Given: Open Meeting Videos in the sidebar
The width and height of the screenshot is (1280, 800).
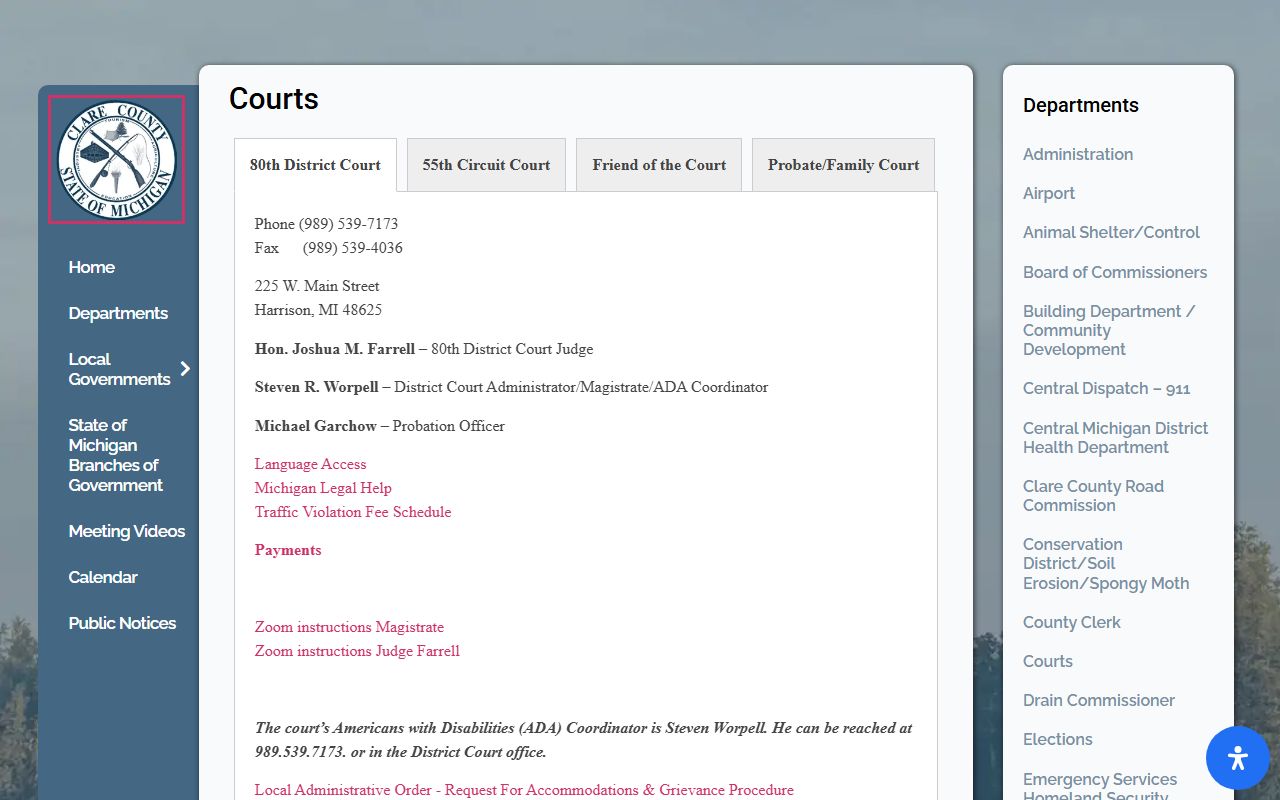Looking at the screenshot, I should (x=127, y=531).
